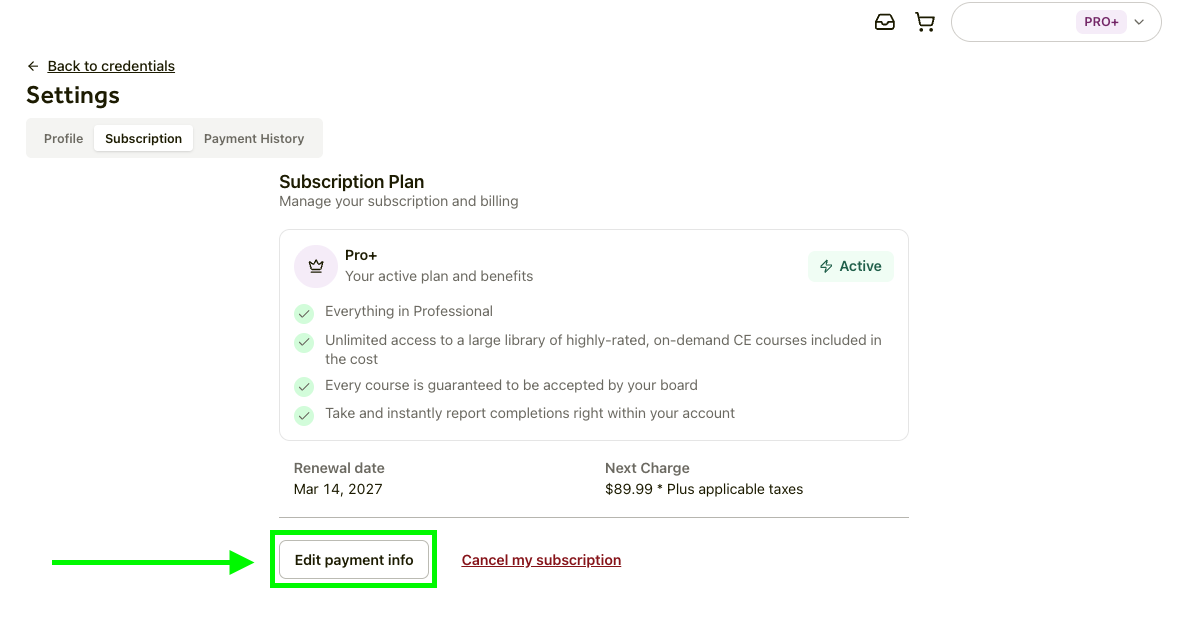Click the Pro+ crown icon
The width and height of the screenshot is (1179, 625).
pyautogui.click(x=316, y=267)
